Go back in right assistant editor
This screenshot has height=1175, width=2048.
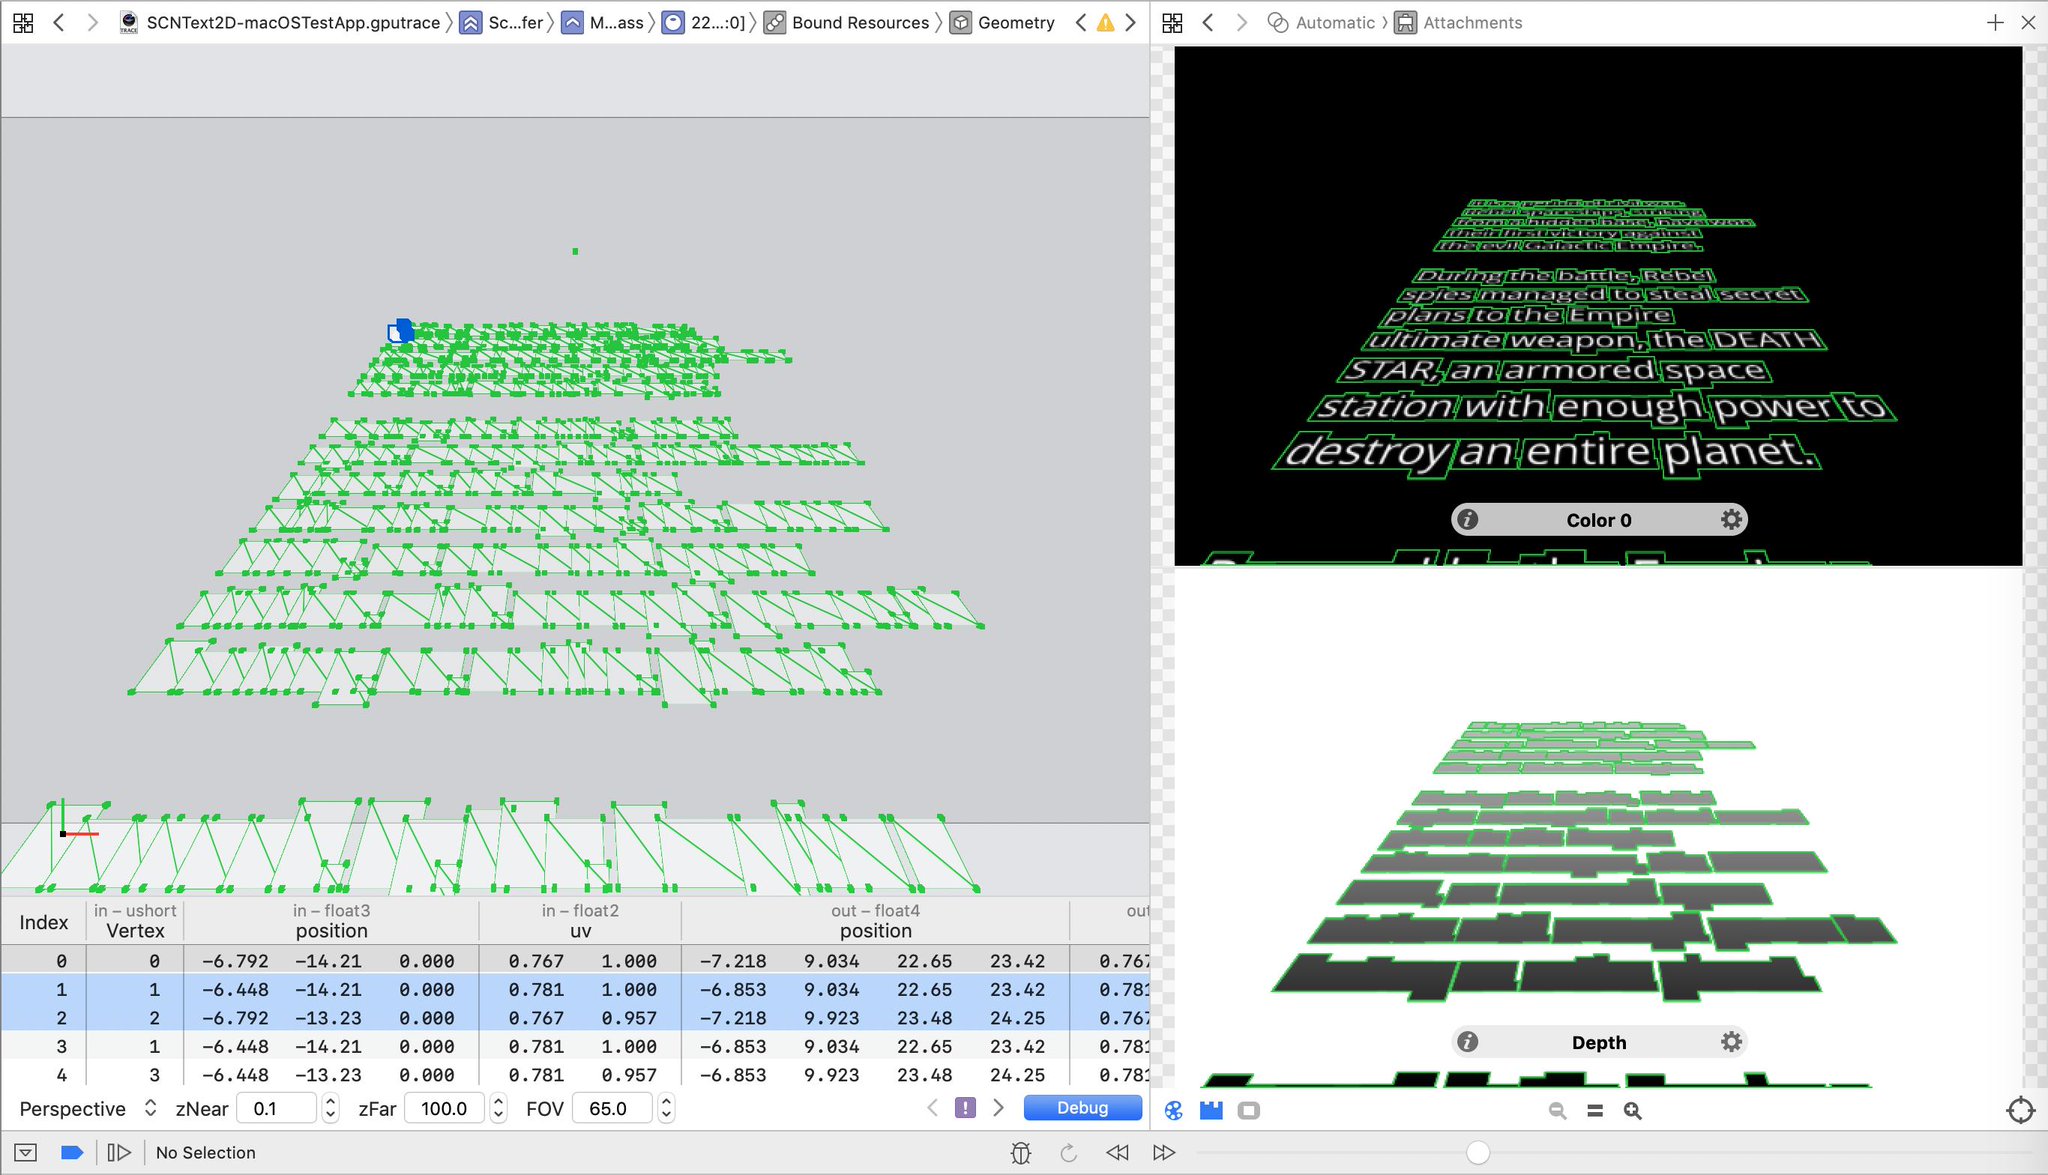[x=1208, y=22]
